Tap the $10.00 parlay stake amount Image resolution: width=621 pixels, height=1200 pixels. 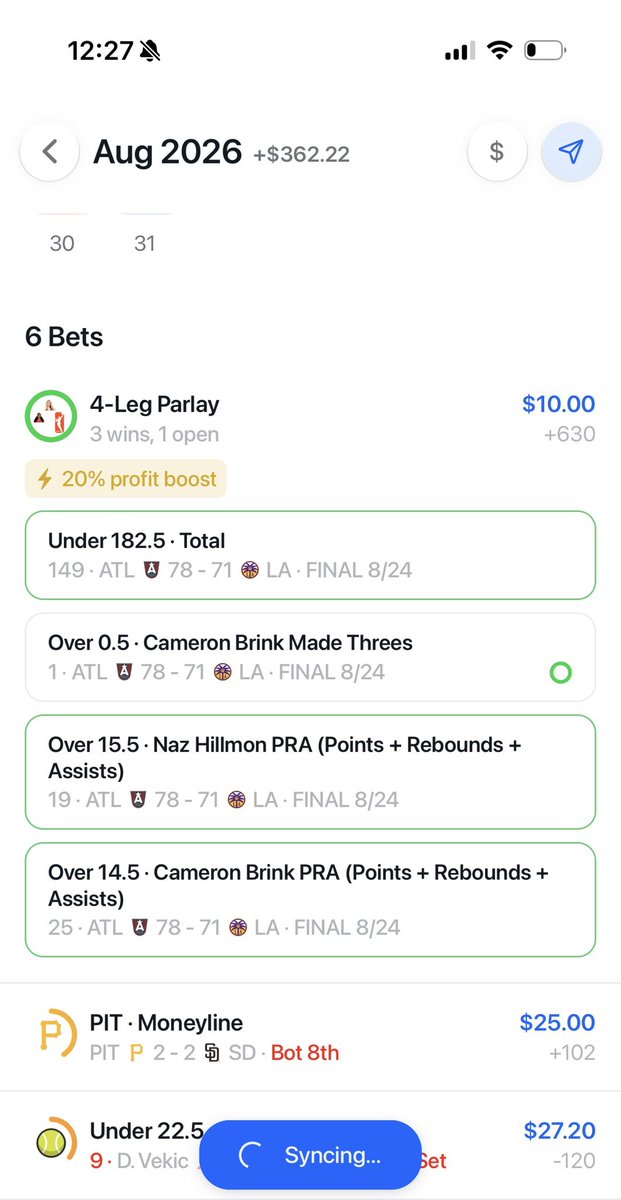(558, 404)
